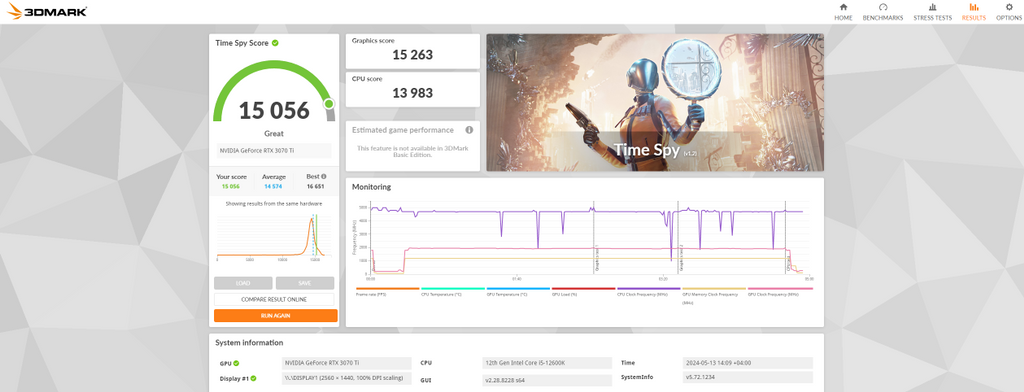Click the green GPU validation check mark
This screenshot has width=1024, height=392.
pos(236,363)
